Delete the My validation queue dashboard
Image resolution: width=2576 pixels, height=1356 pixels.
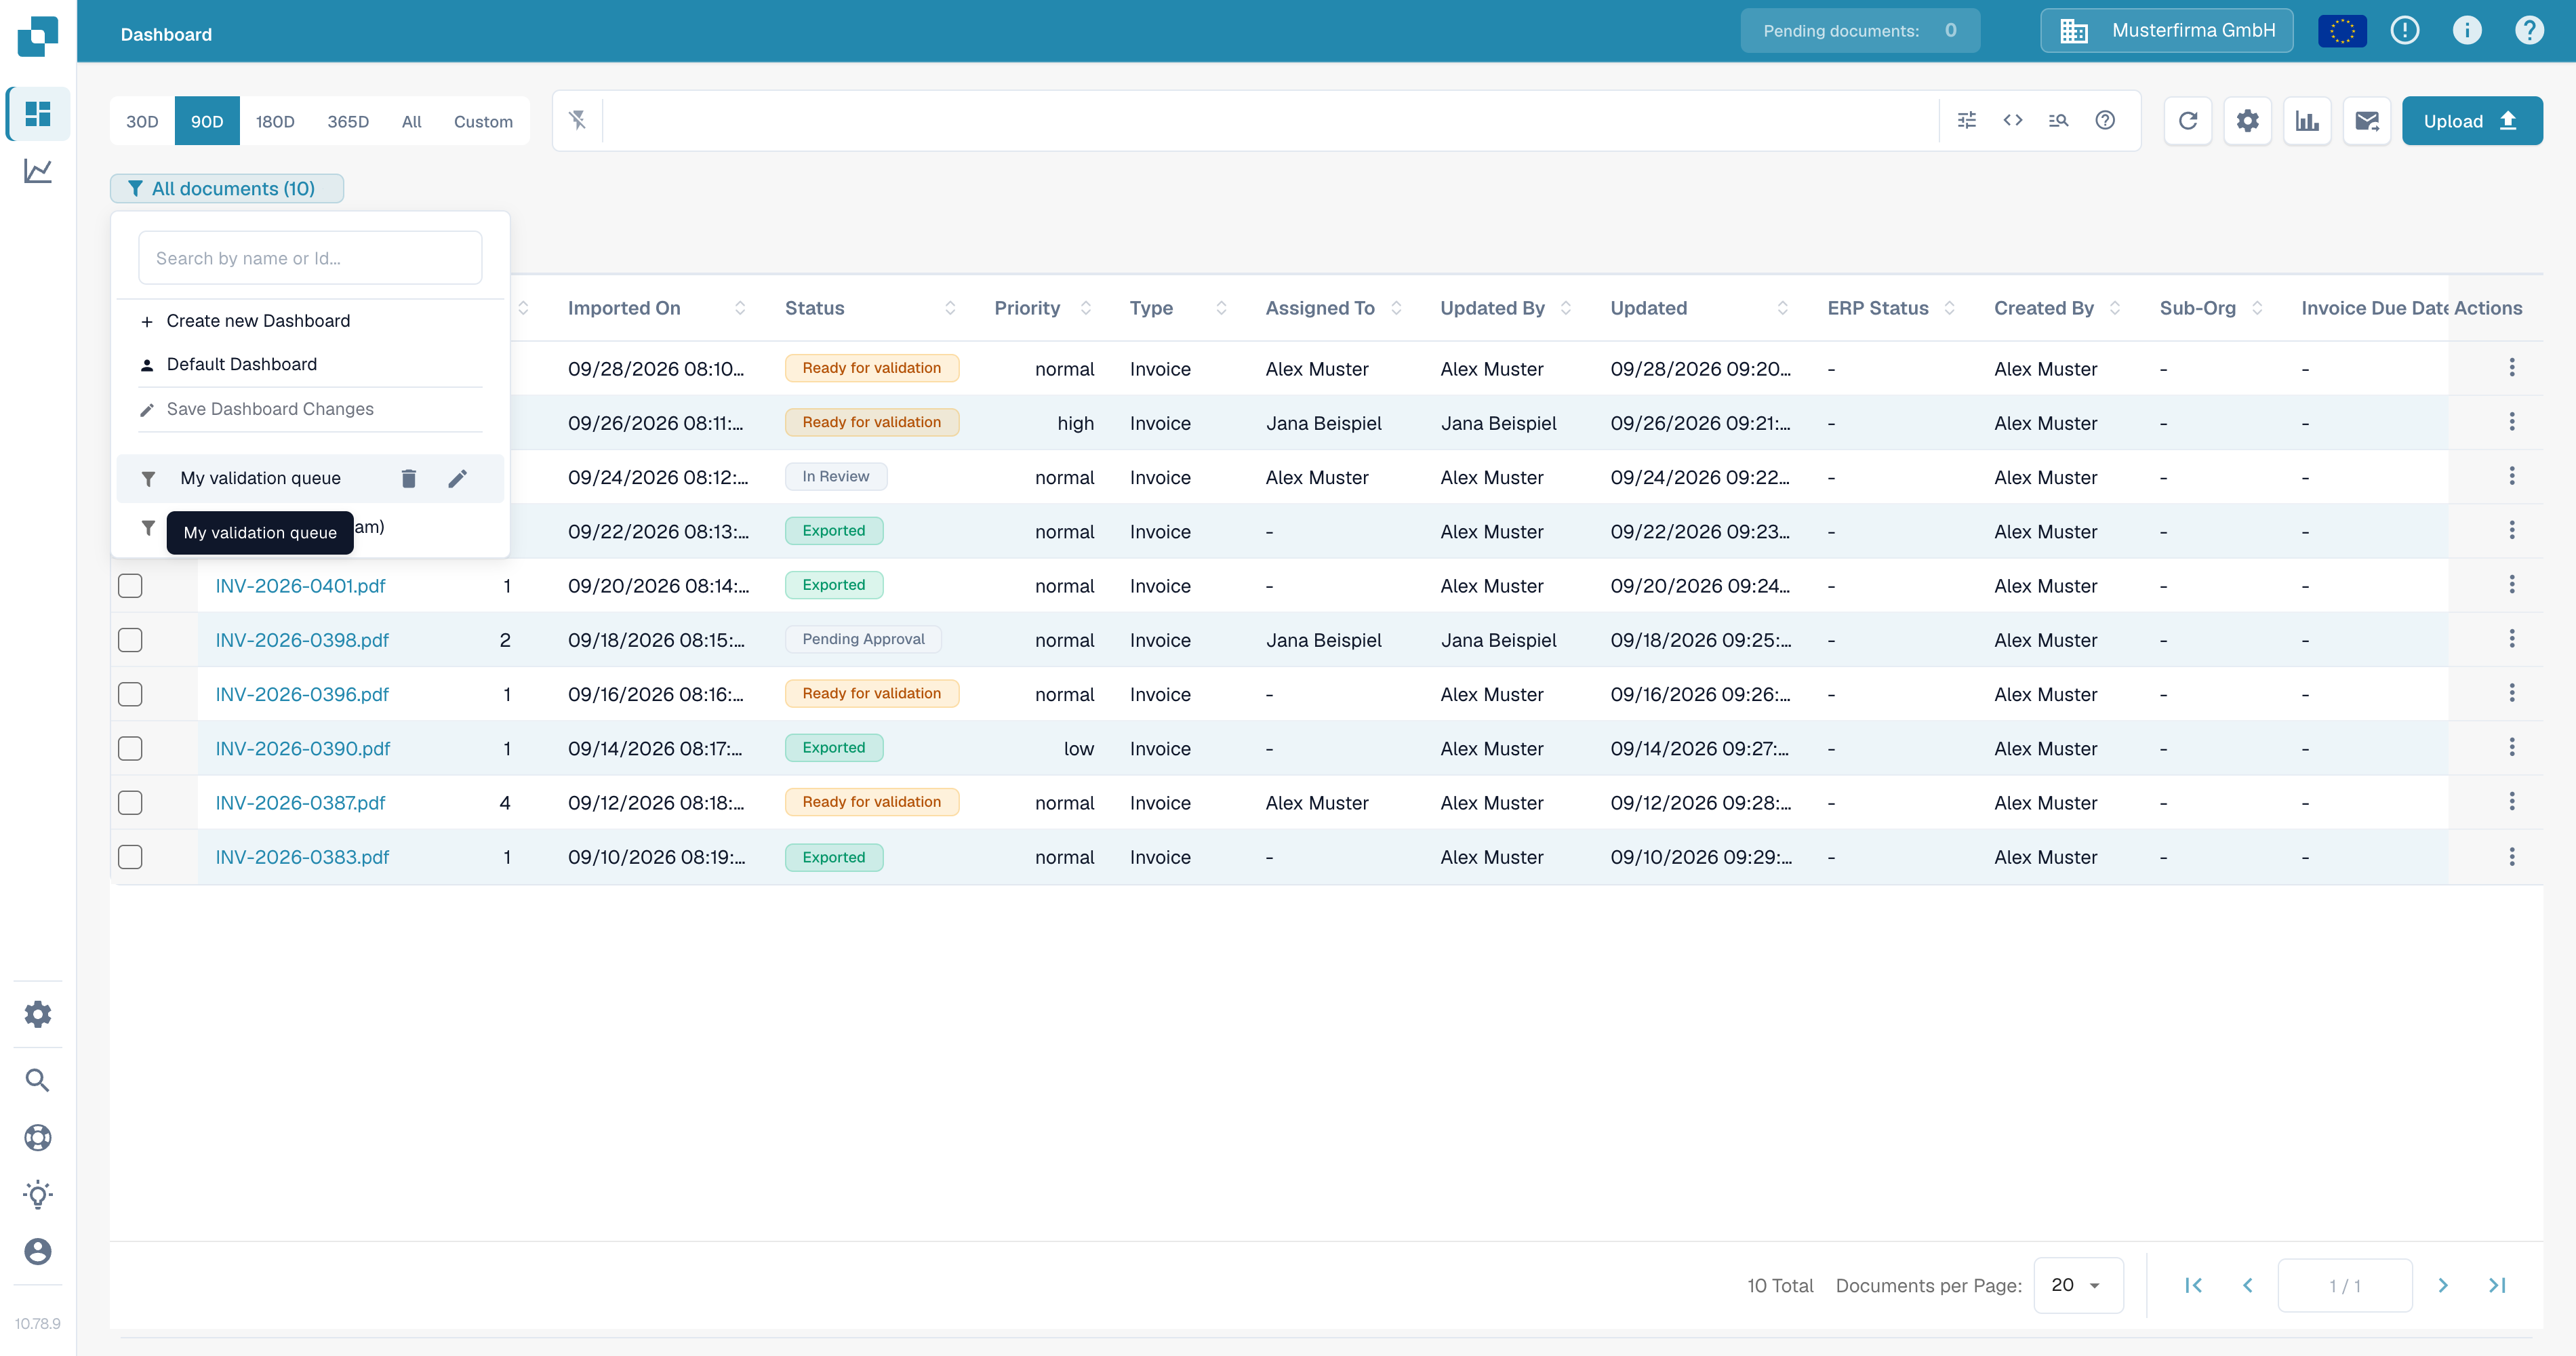coord(408,478)
